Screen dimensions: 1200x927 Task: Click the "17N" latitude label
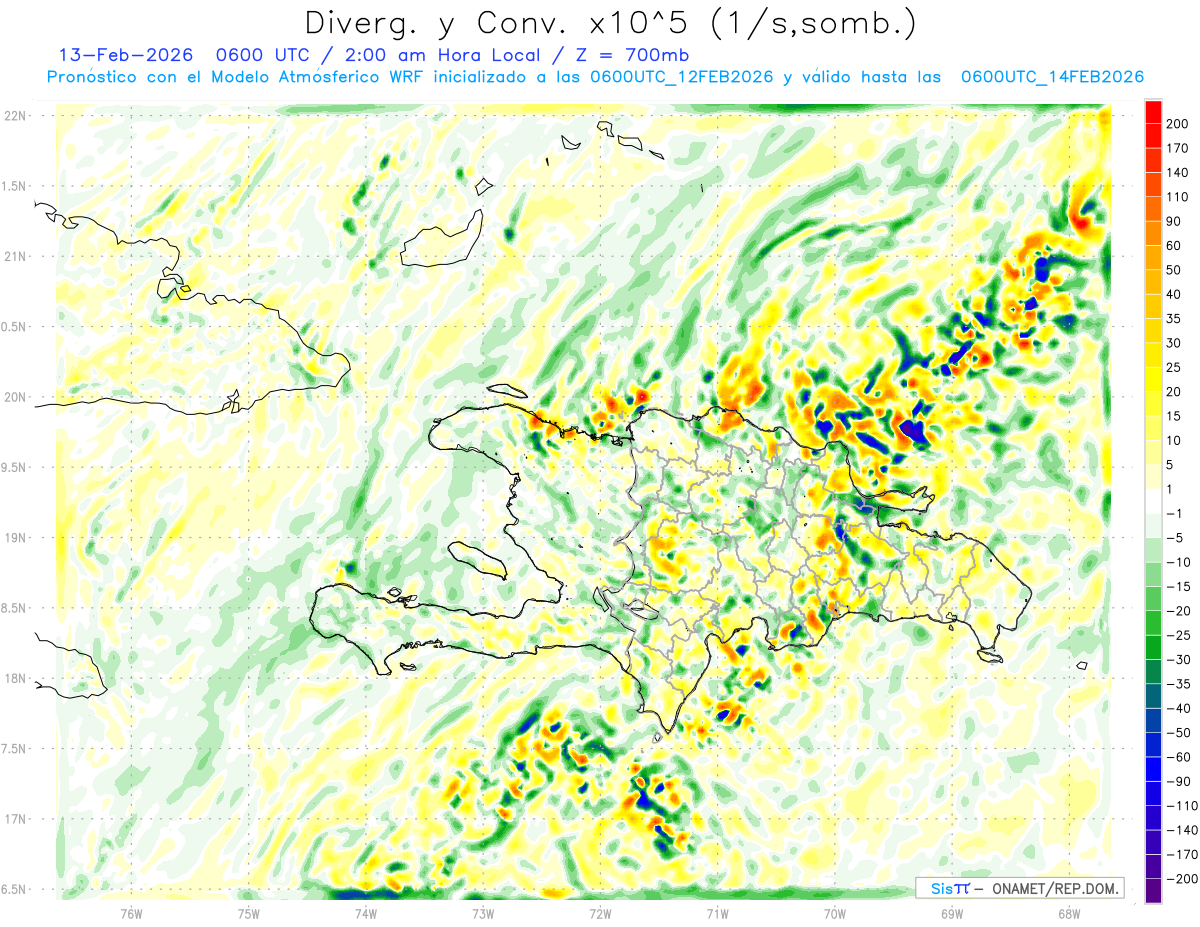(15, 819)
